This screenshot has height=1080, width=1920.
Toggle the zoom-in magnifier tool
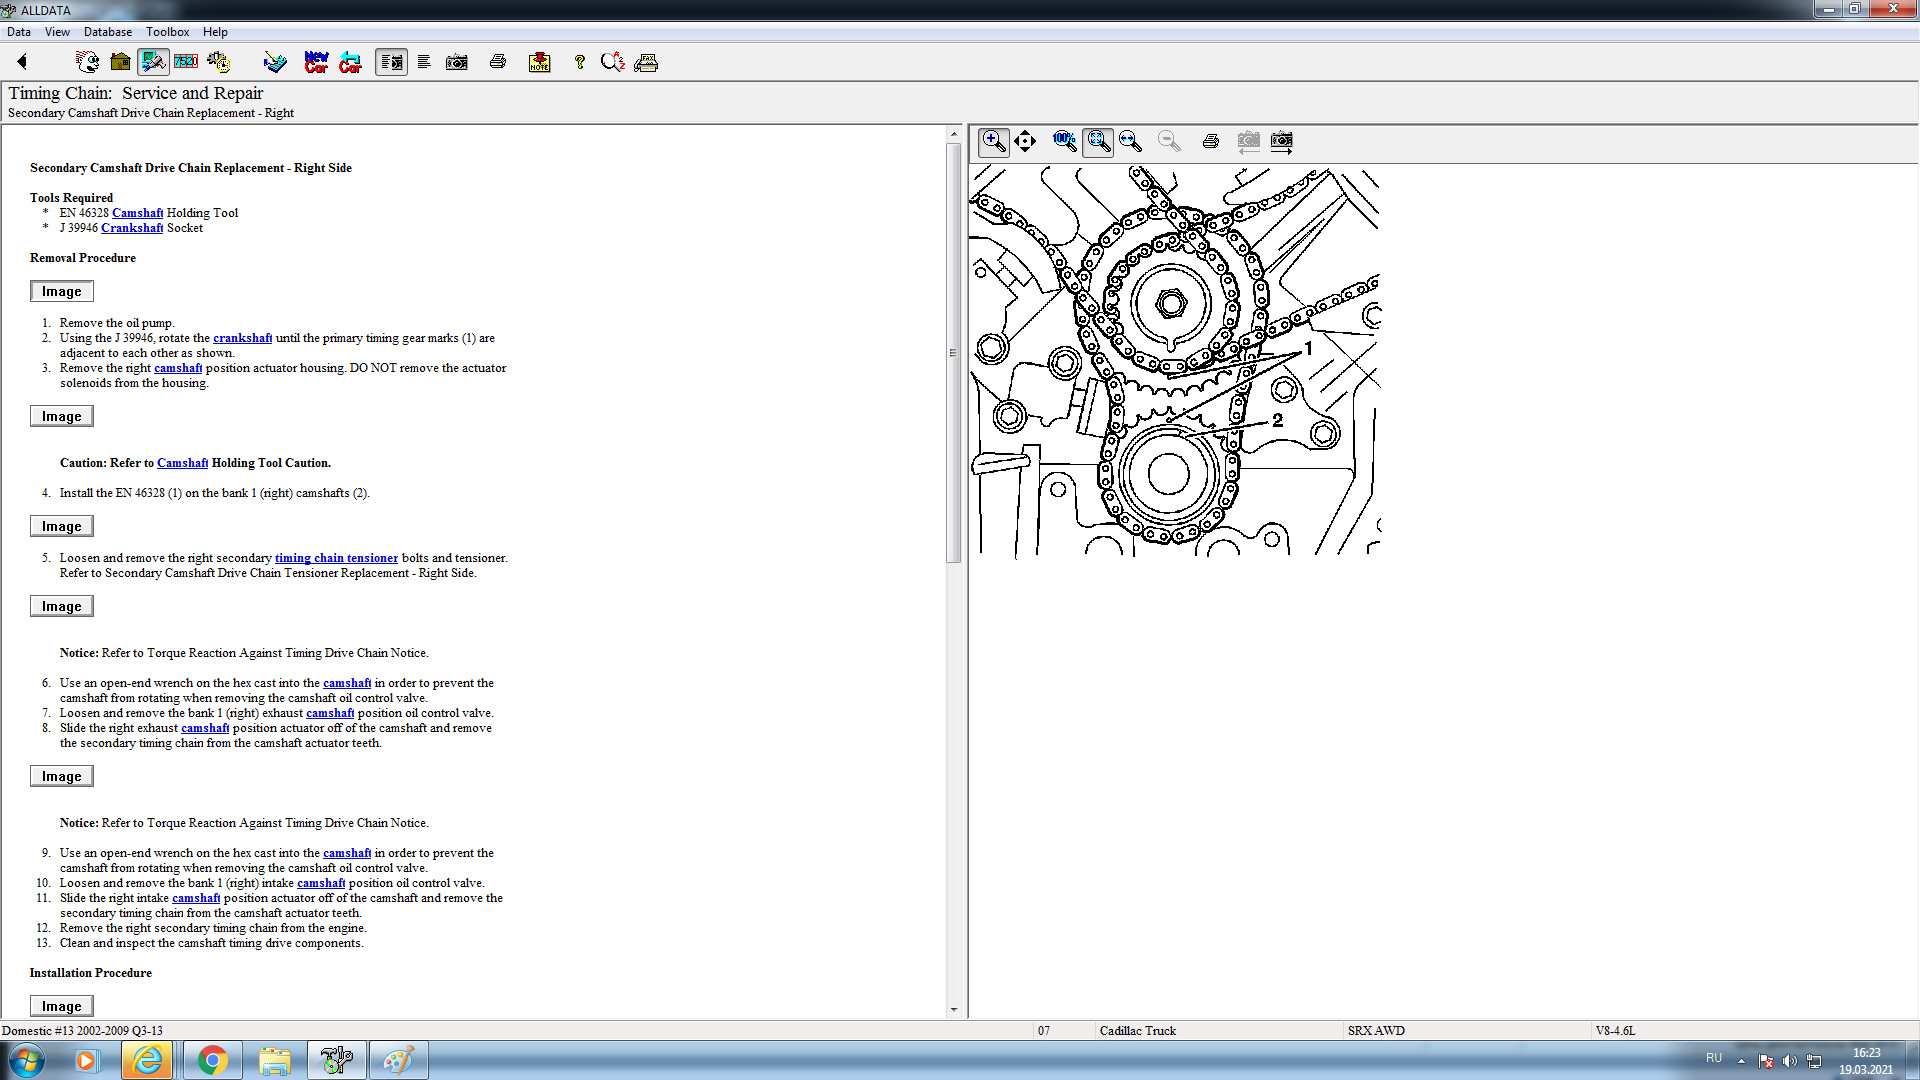click(993, 141)
